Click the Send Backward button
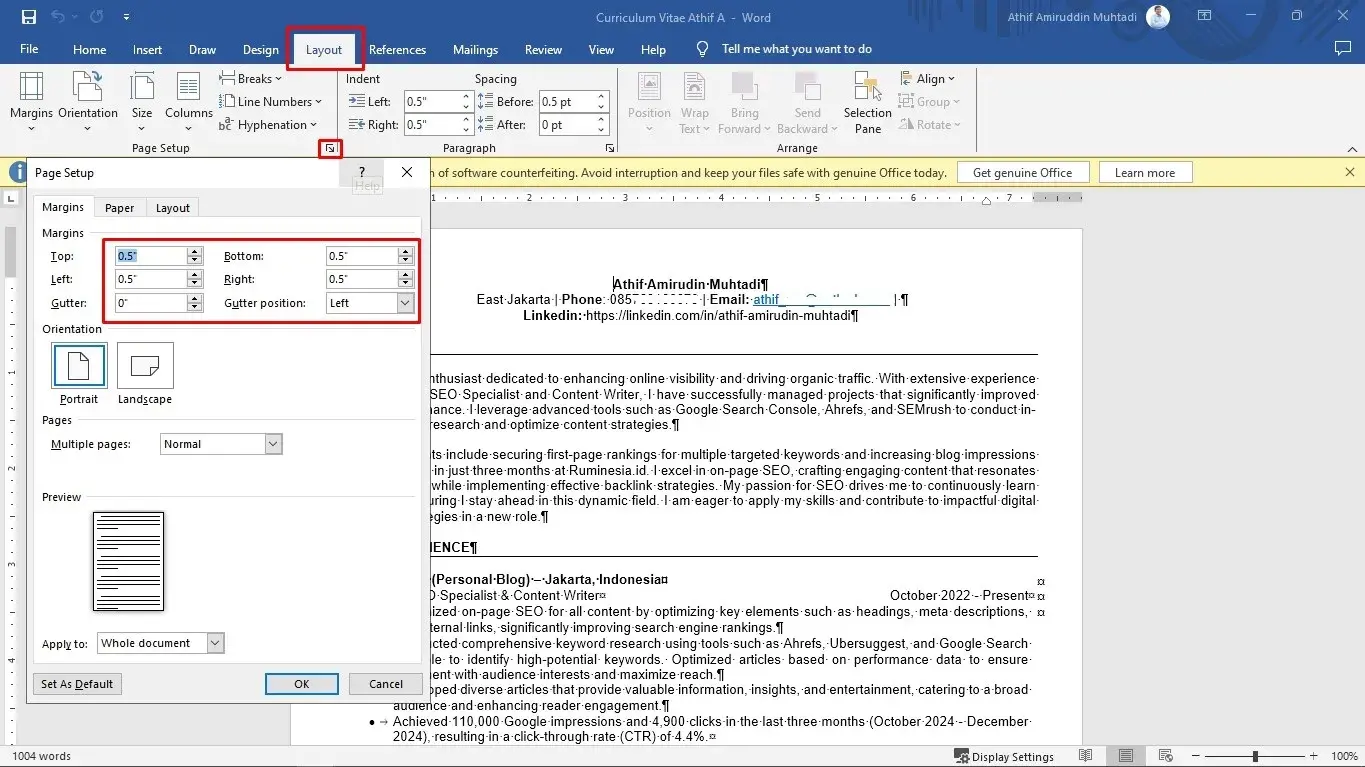 pos(807,102)
